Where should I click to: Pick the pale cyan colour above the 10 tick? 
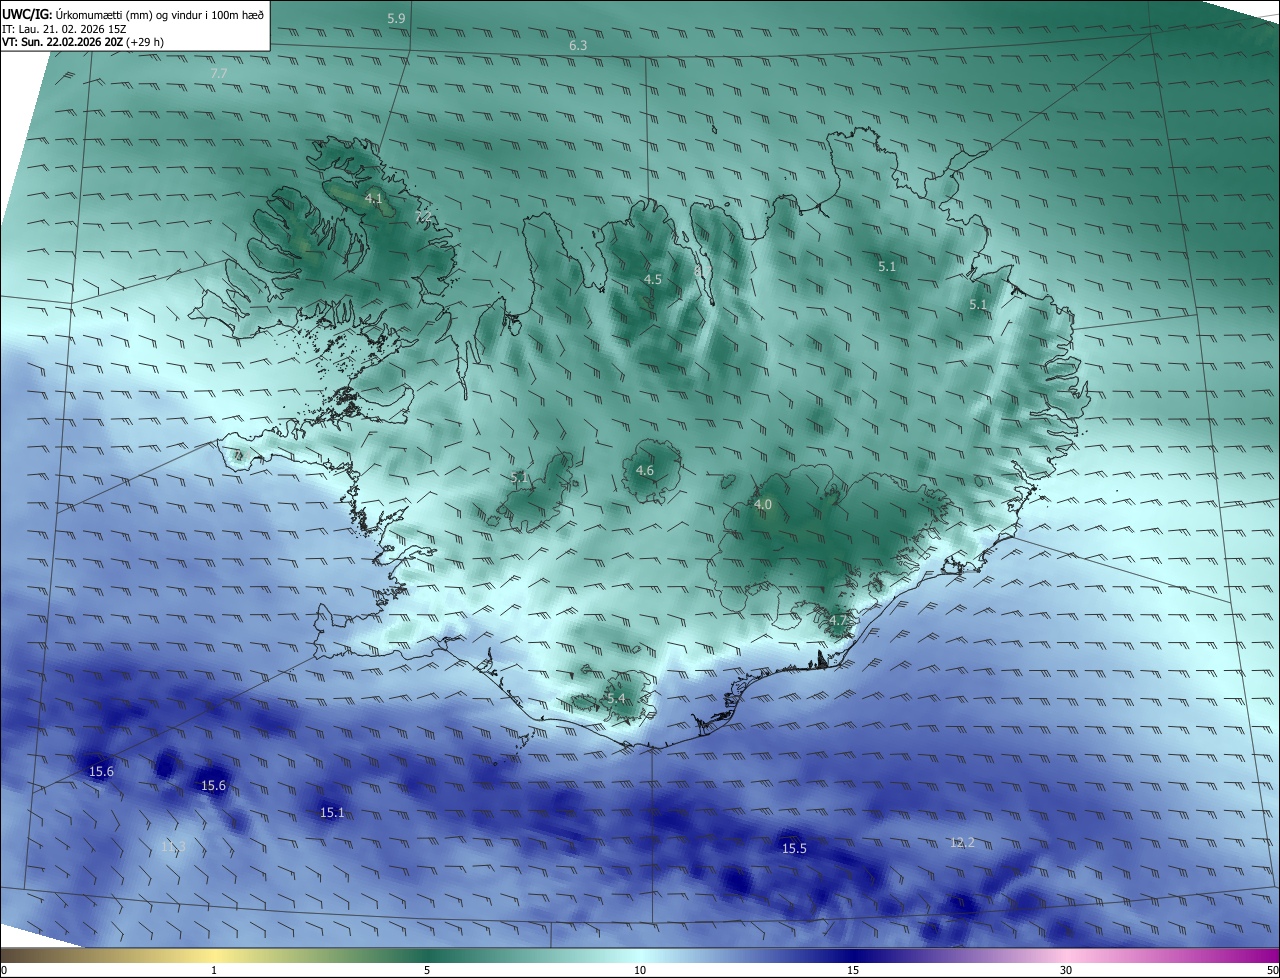(x=640, y=955)
